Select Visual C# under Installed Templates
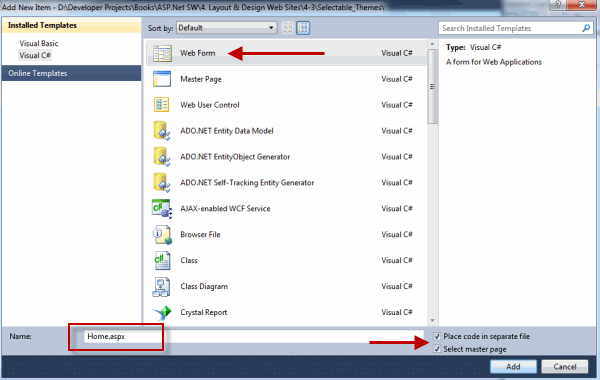This screenshot has width=600, height=380. [x=35, y=55]
